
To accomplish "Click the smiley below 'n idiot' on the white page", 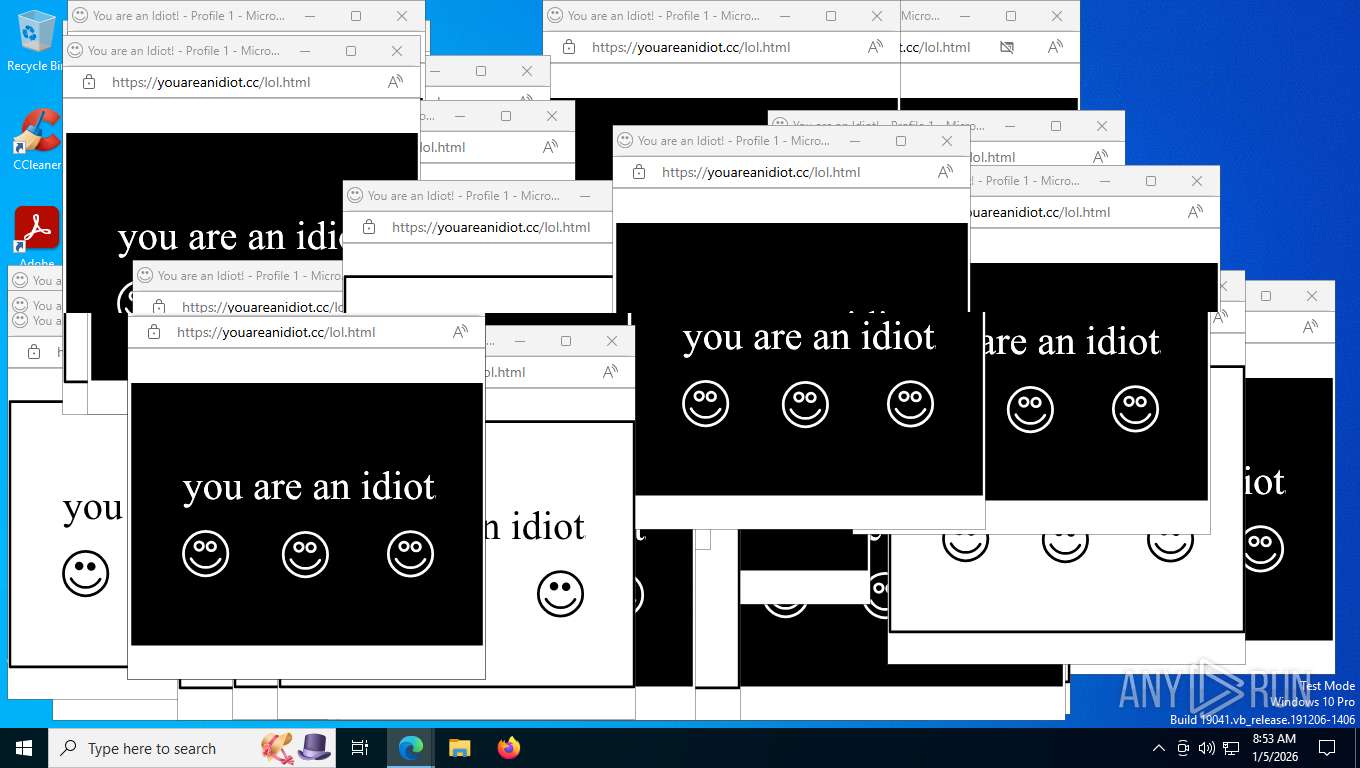I will pos(560,594).
